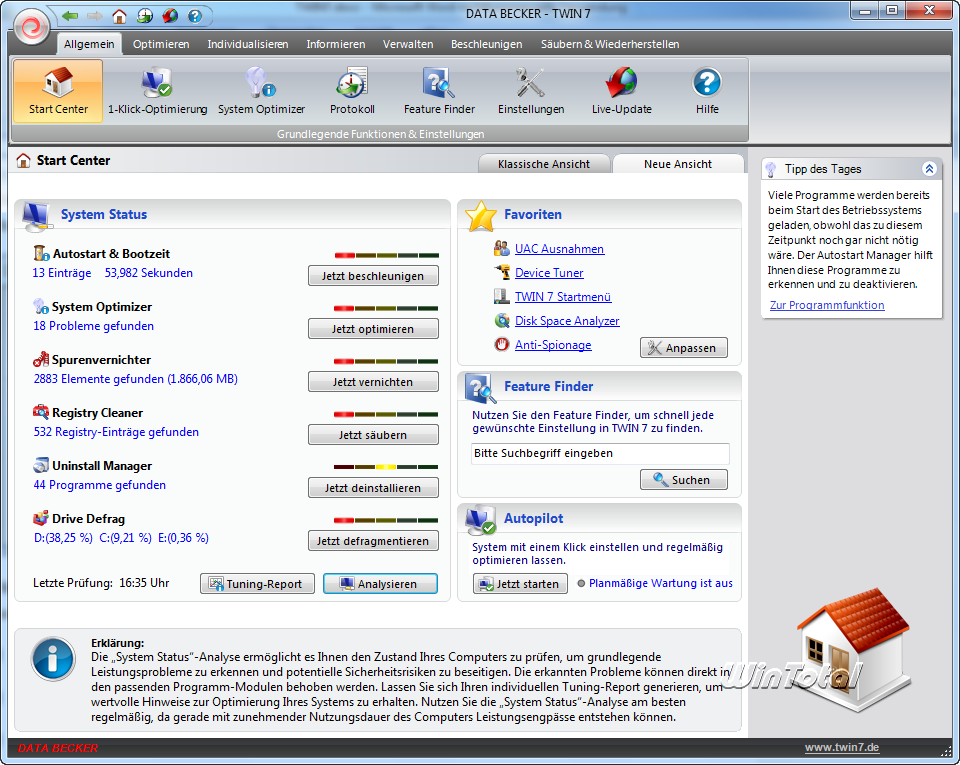Click the Jetzt deinstallieren button
This screenshot has height=765, width=960.
click(x=373, y=488)
